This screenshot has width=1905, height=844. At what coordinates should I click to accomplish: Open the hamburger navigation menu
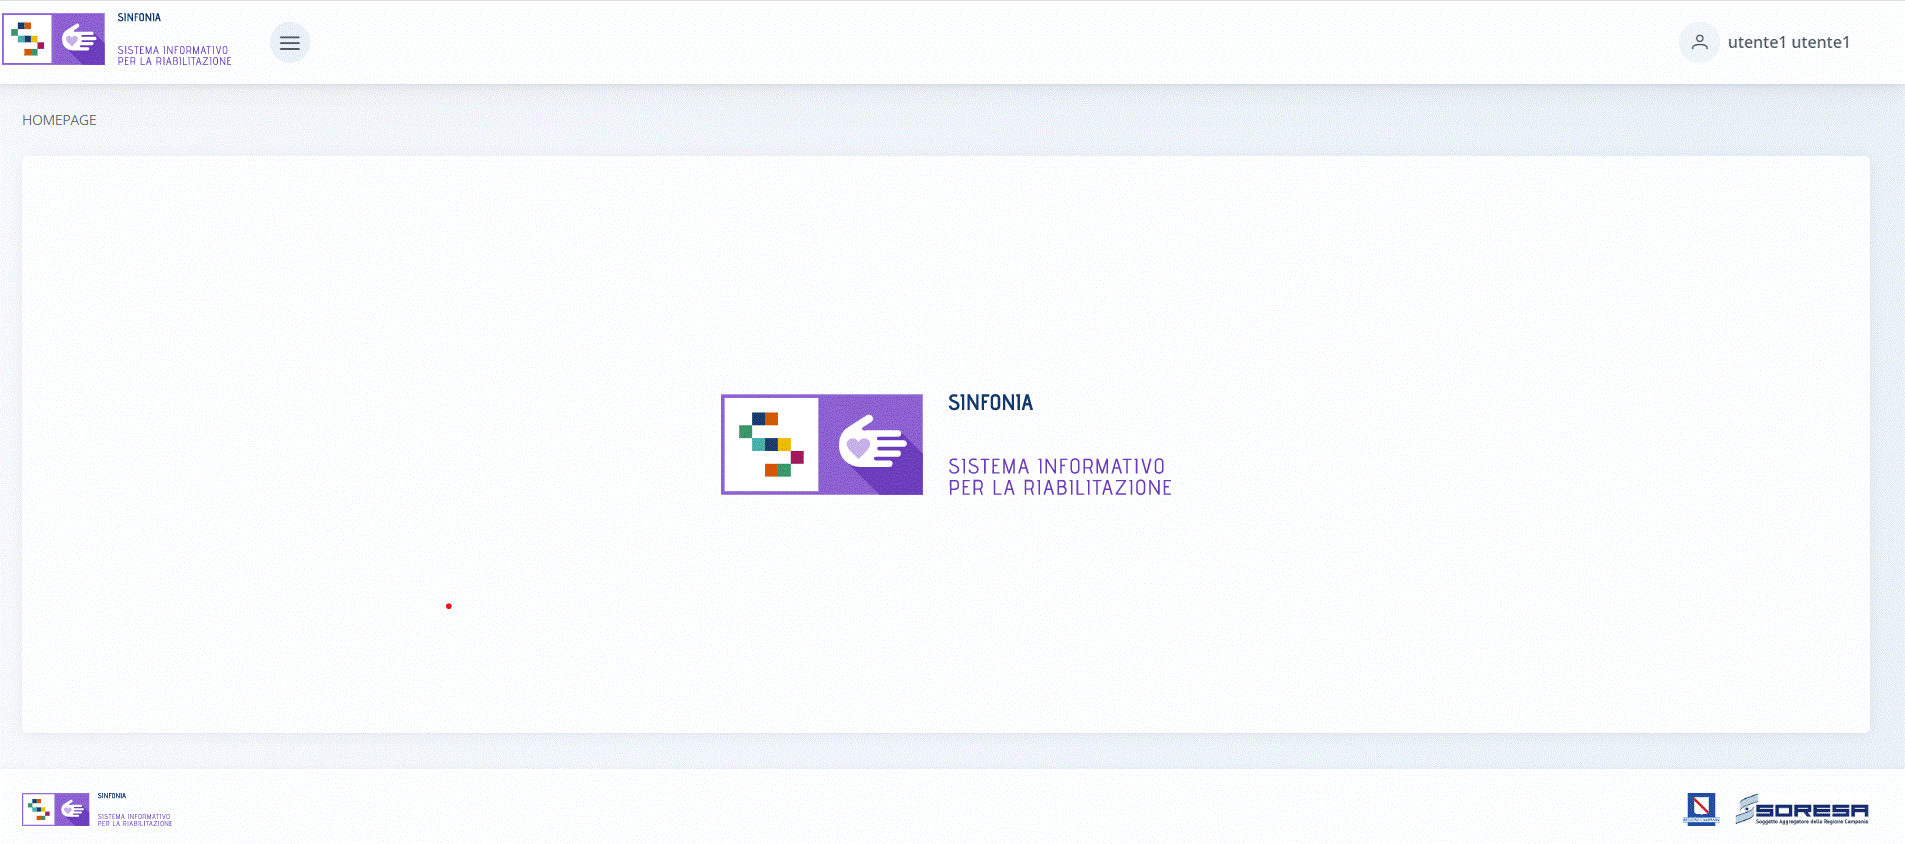pyautogui.click(x=290, y=43)
